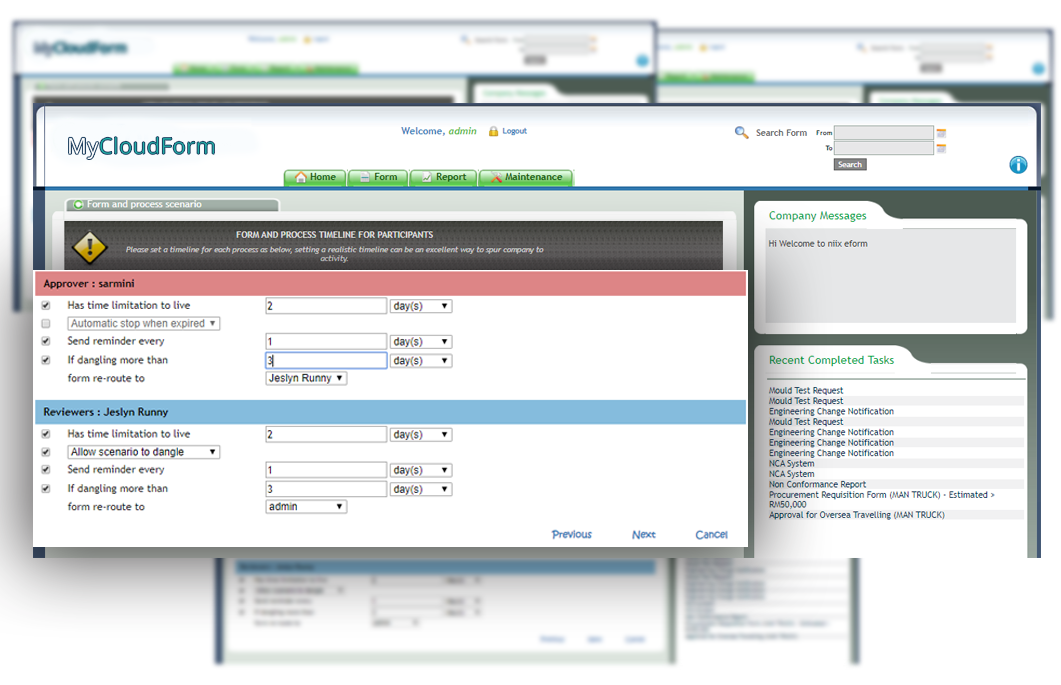Click the Next link at the bottom
This screenshot has height=685, width=1061.
[643, 534]
